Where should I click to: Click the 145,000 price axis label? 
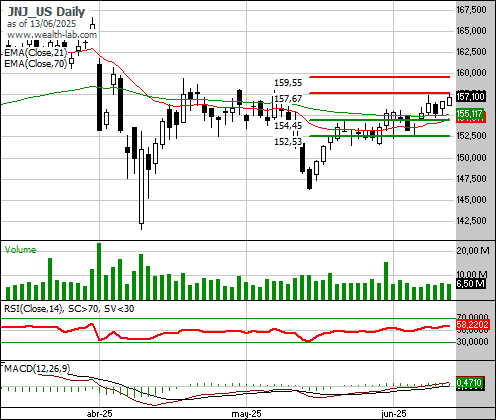[471, 200]
